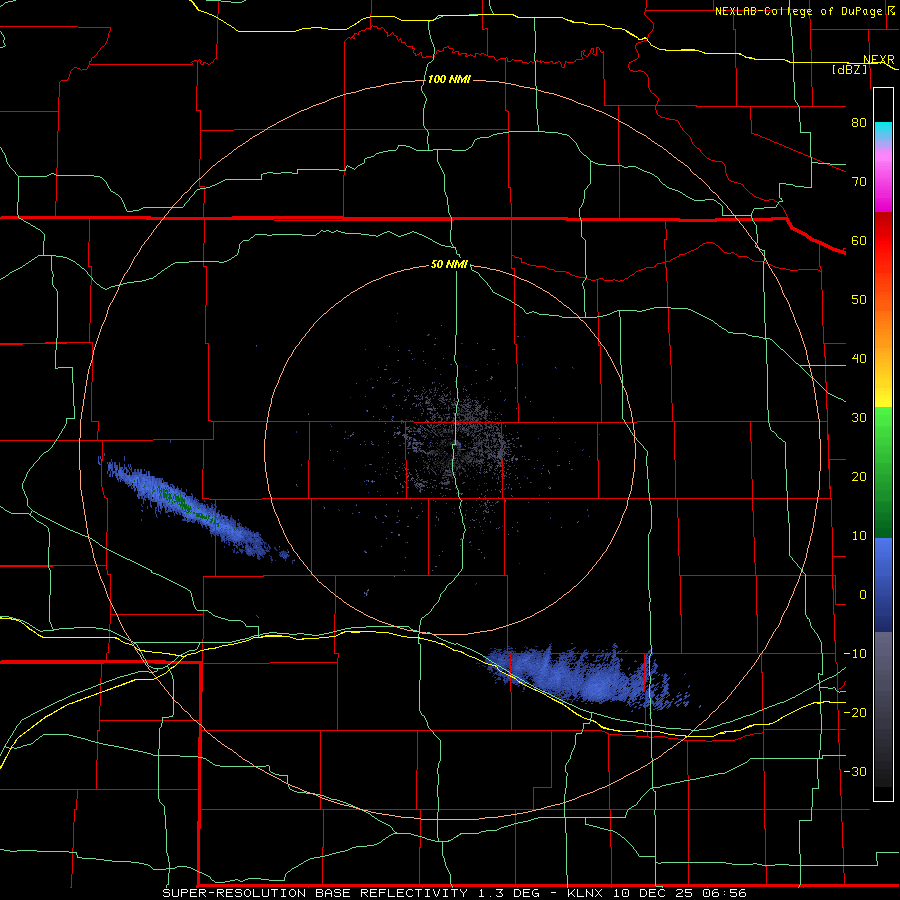The width and height of the screenshot is (900, 900).
Task: Click the blue segment of the color bar
Action: point(883,585)
